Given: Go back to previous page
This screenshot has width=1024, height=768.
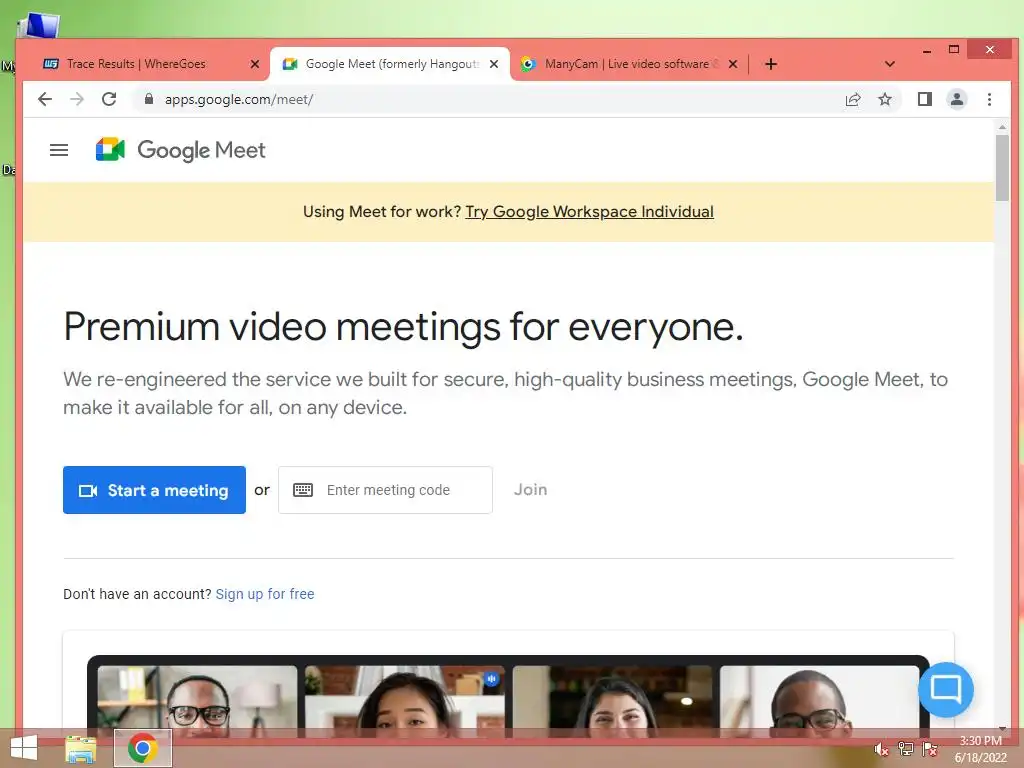Looking at the screenshot, I should pyautogui.click(x=44, y=99).
